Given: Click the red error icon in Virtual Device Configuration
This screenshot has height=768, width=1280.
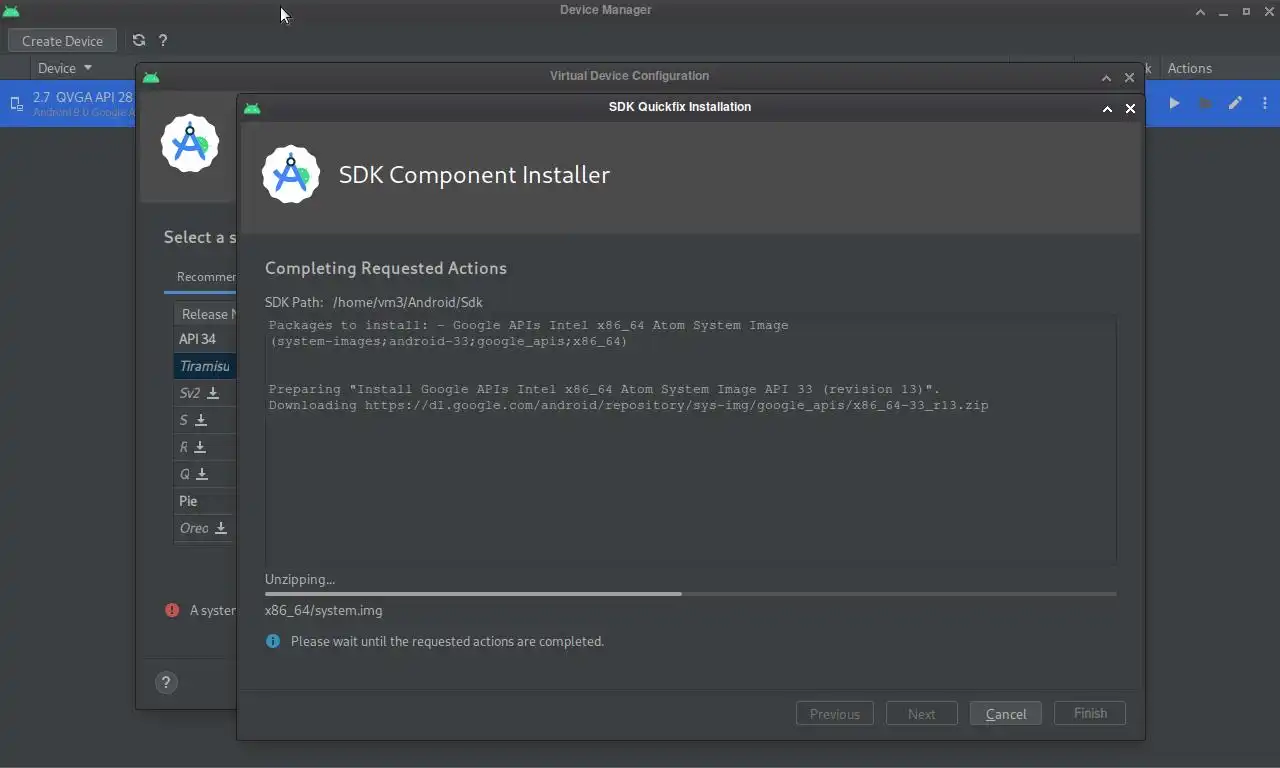Looking at the screenshot, I should [x=172, y=610].
